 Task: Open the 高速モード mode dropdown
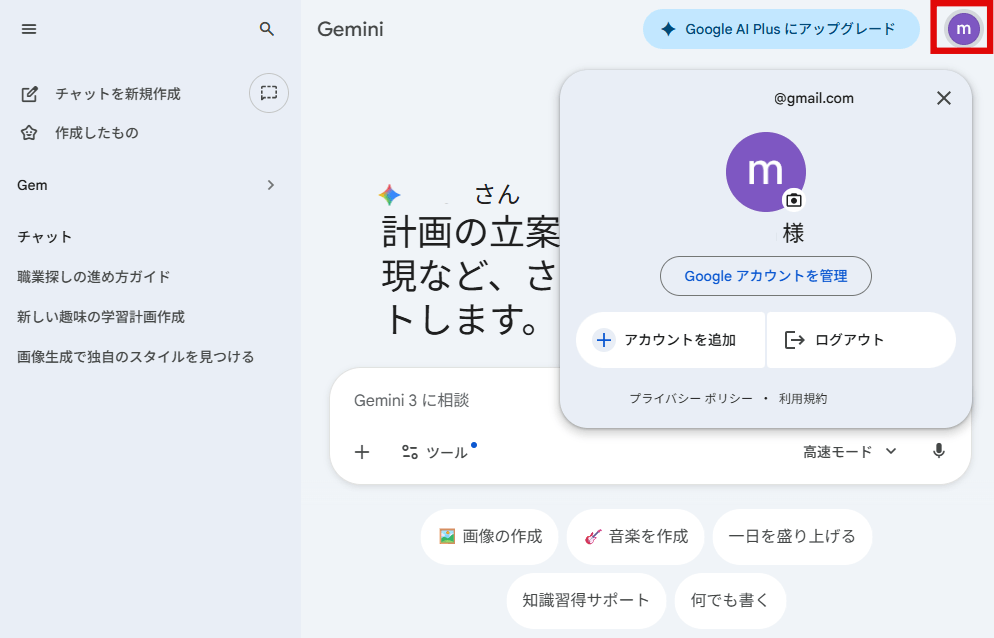pos(849,452)
